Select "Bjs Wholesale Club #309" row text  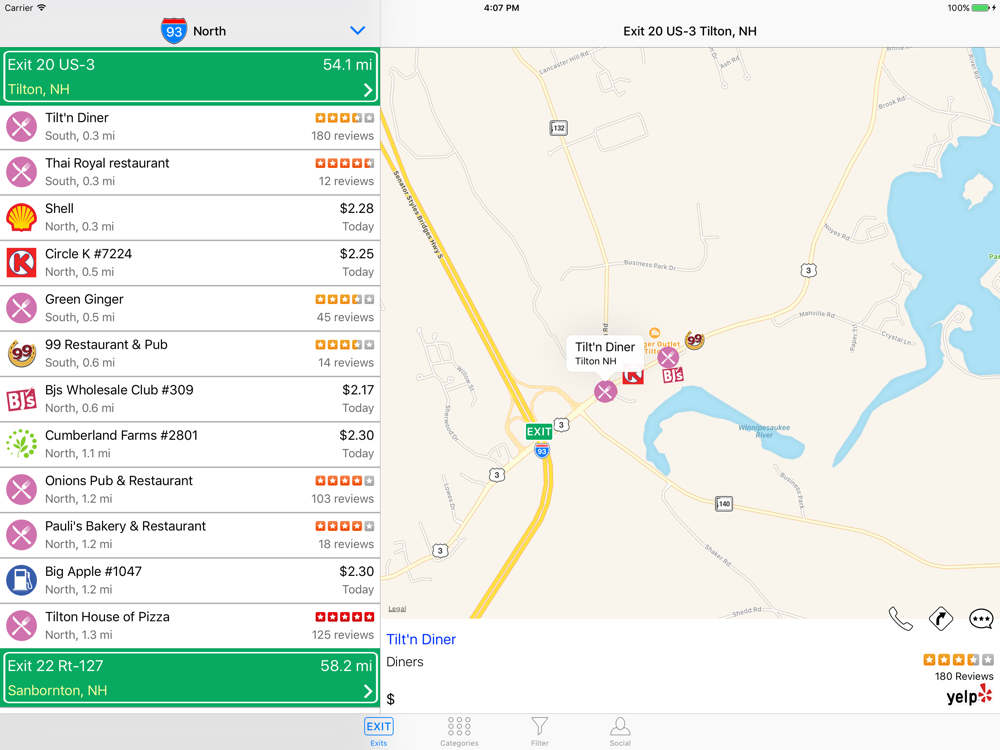pos(119,390)
